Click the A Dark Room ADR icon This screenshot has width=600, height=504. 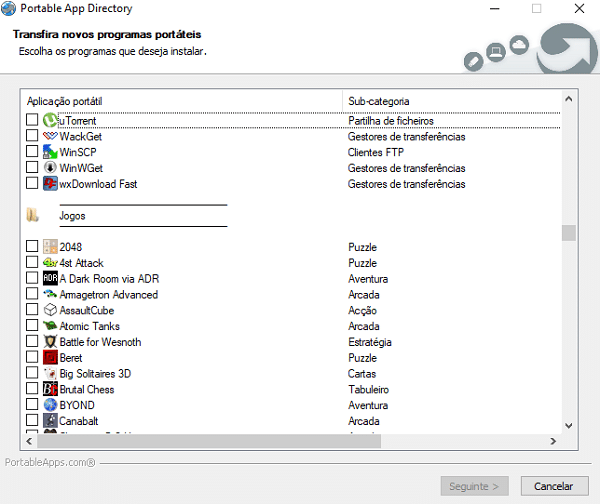pyautogui.click(x=50, y=278)
